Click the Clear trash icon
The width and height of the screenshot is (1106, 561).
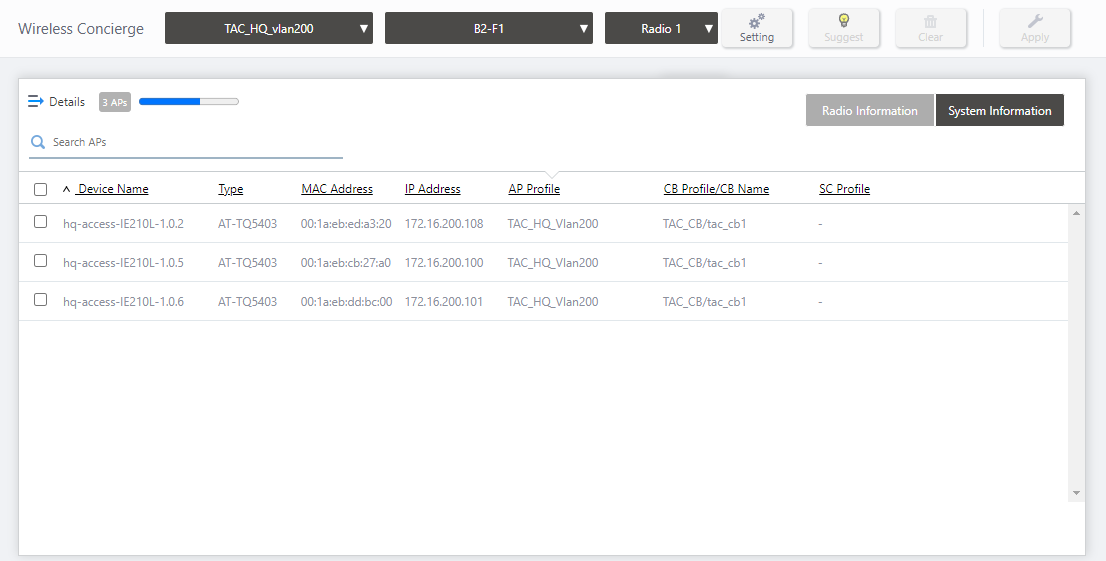pos(930,21)
